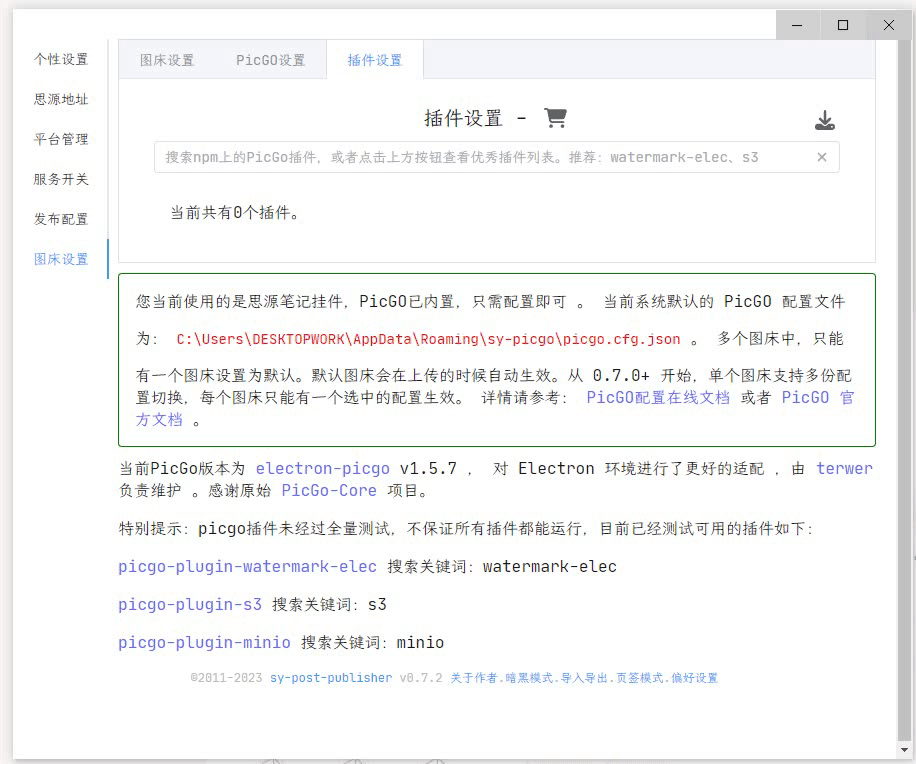This screenshot has width=916, height=764.
Task: Open picgo-plugin-minio link
Action: (x=204, y=643)
